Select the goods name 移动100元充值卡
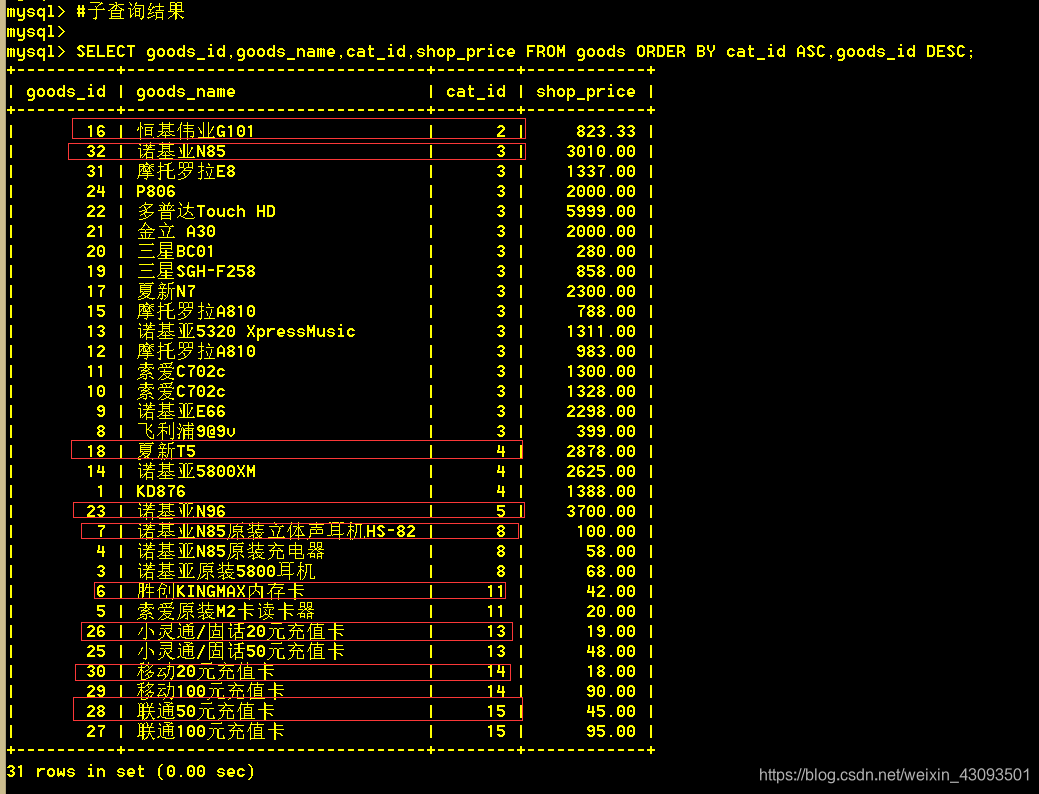Screen dimensions: 1039x794 coord(211,691)
